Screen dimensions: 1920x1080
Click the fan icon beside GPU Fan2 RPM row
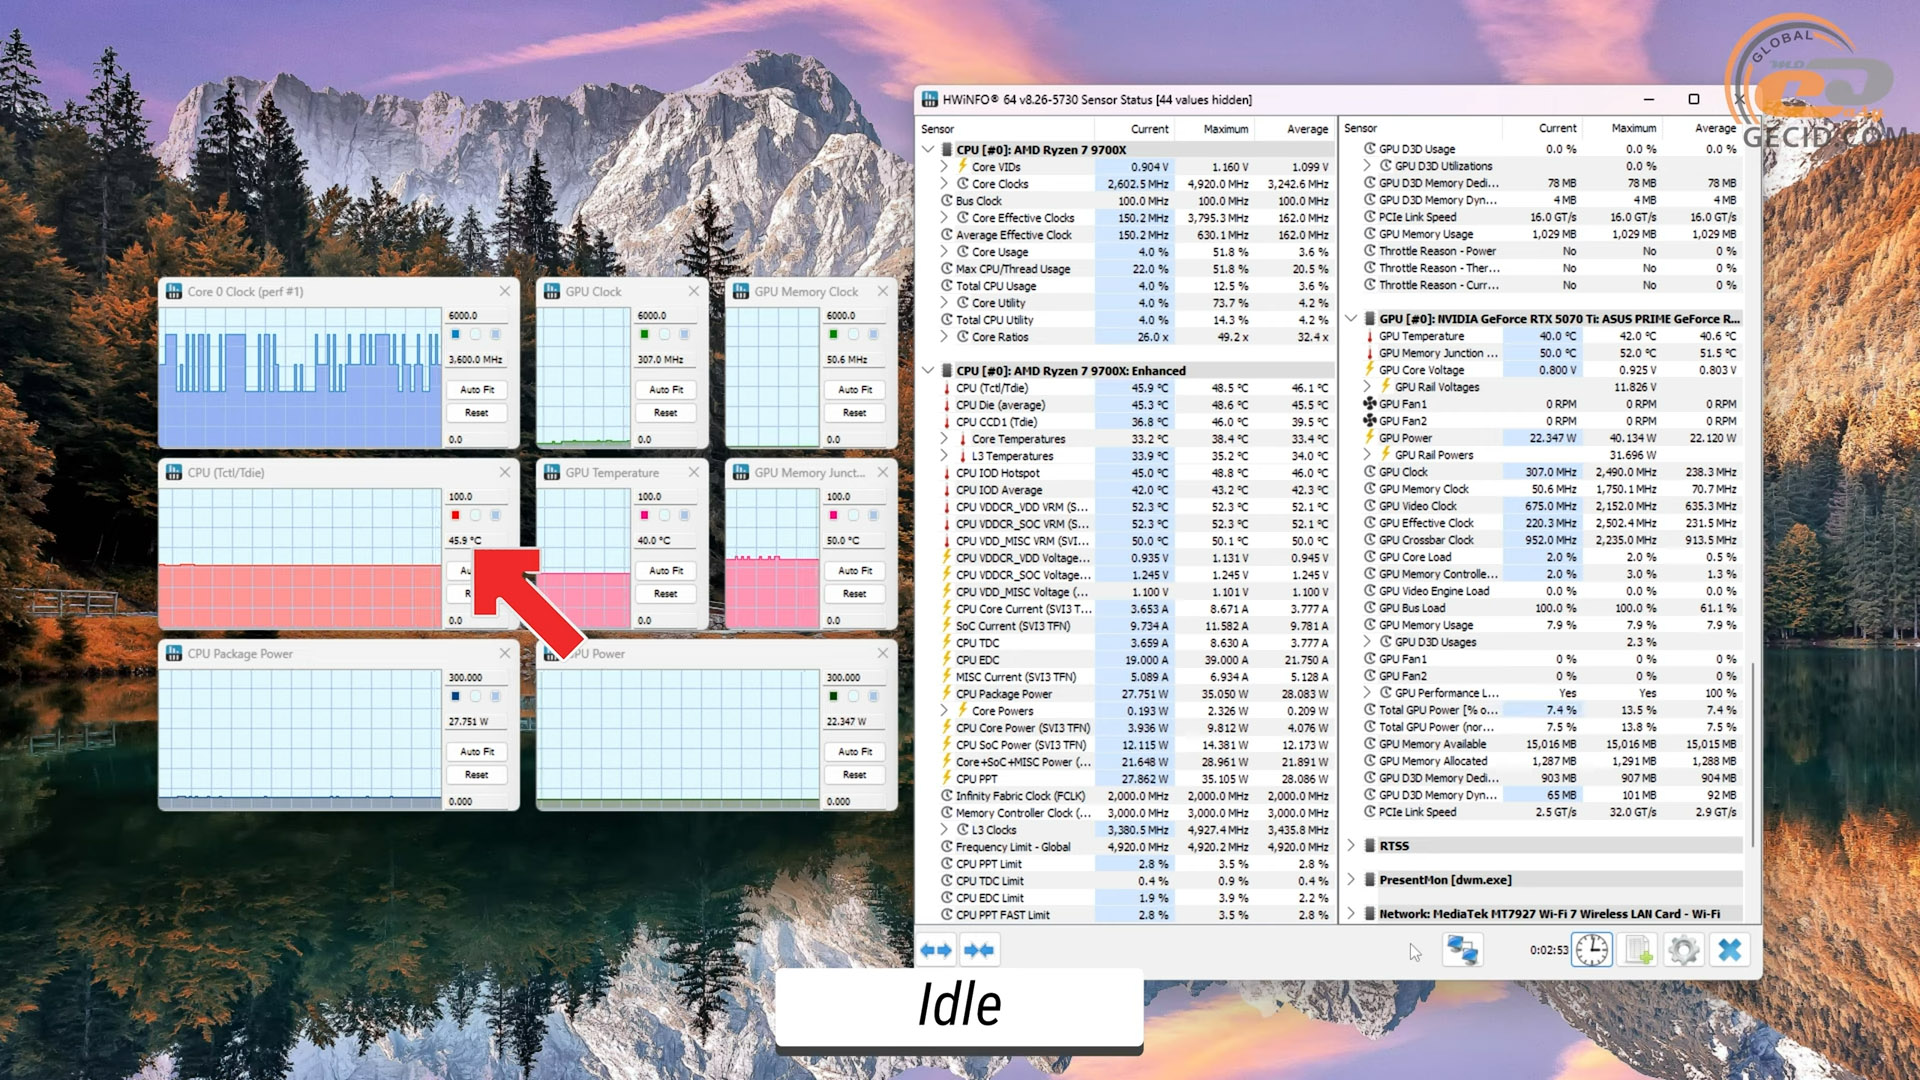coord(1370,421)
